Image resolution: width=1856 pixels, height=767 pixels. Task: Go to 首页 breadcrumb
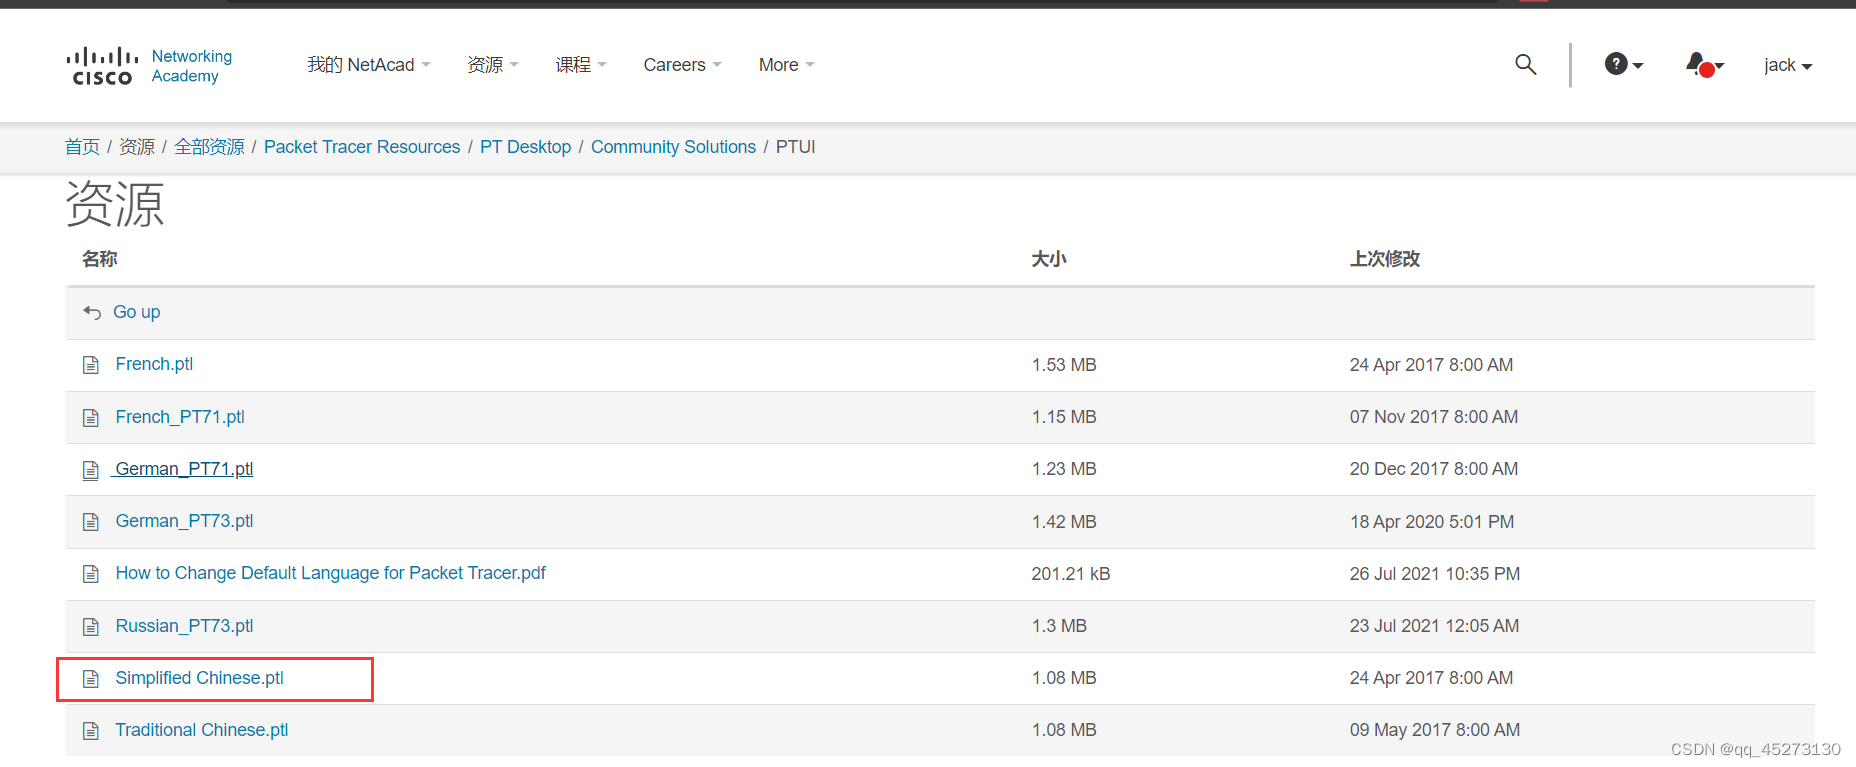pyautogui.click(x=82, y=147)
